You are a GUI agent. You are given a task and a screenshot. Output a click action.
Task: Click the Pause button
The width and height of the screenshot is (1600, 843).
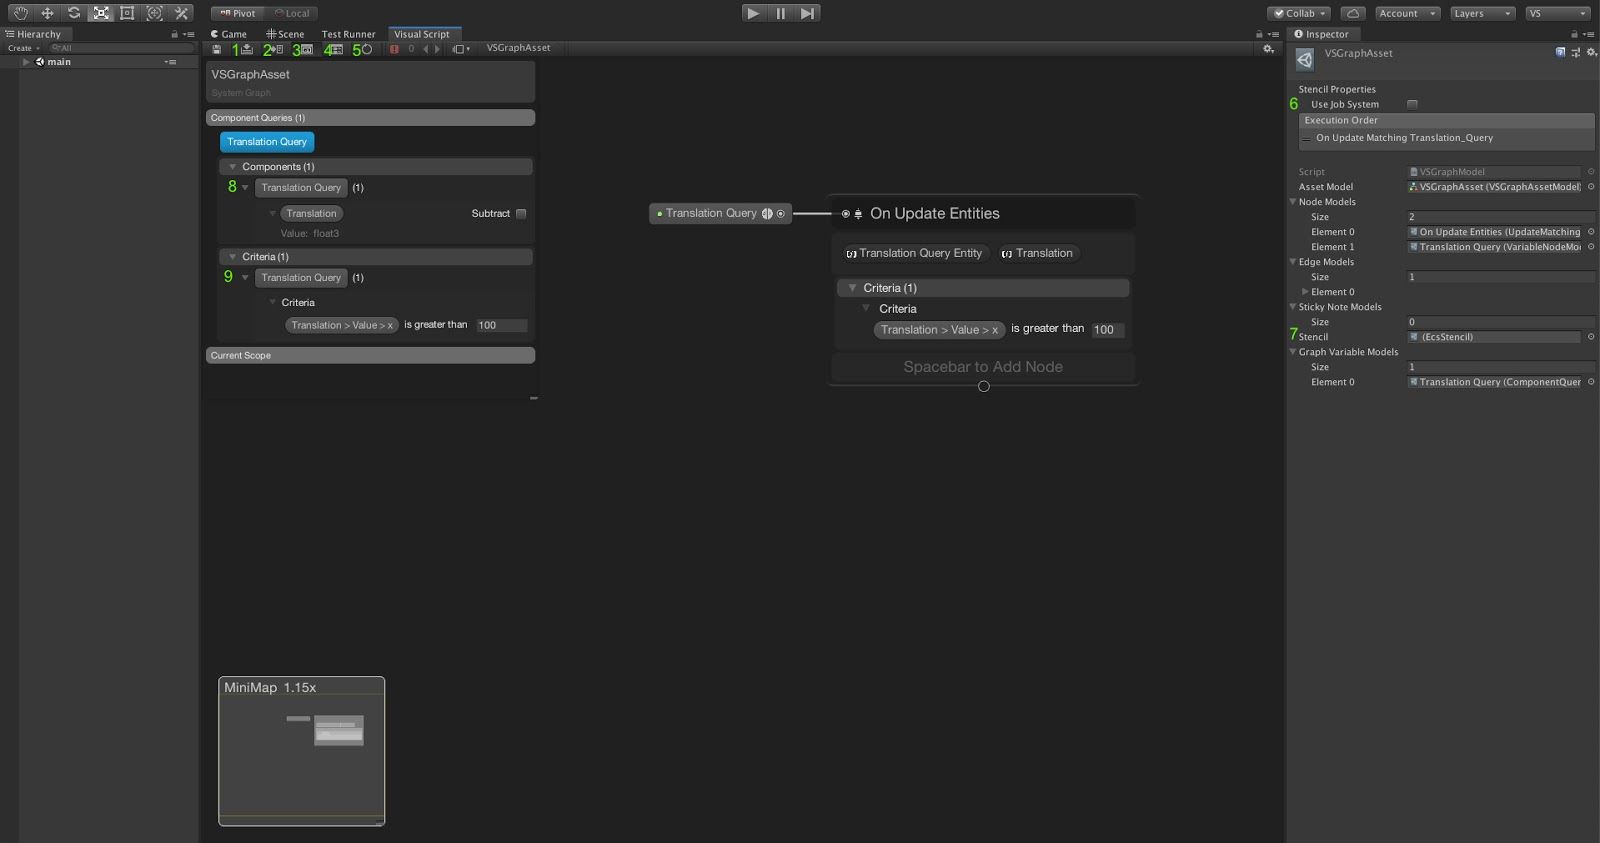781,13
